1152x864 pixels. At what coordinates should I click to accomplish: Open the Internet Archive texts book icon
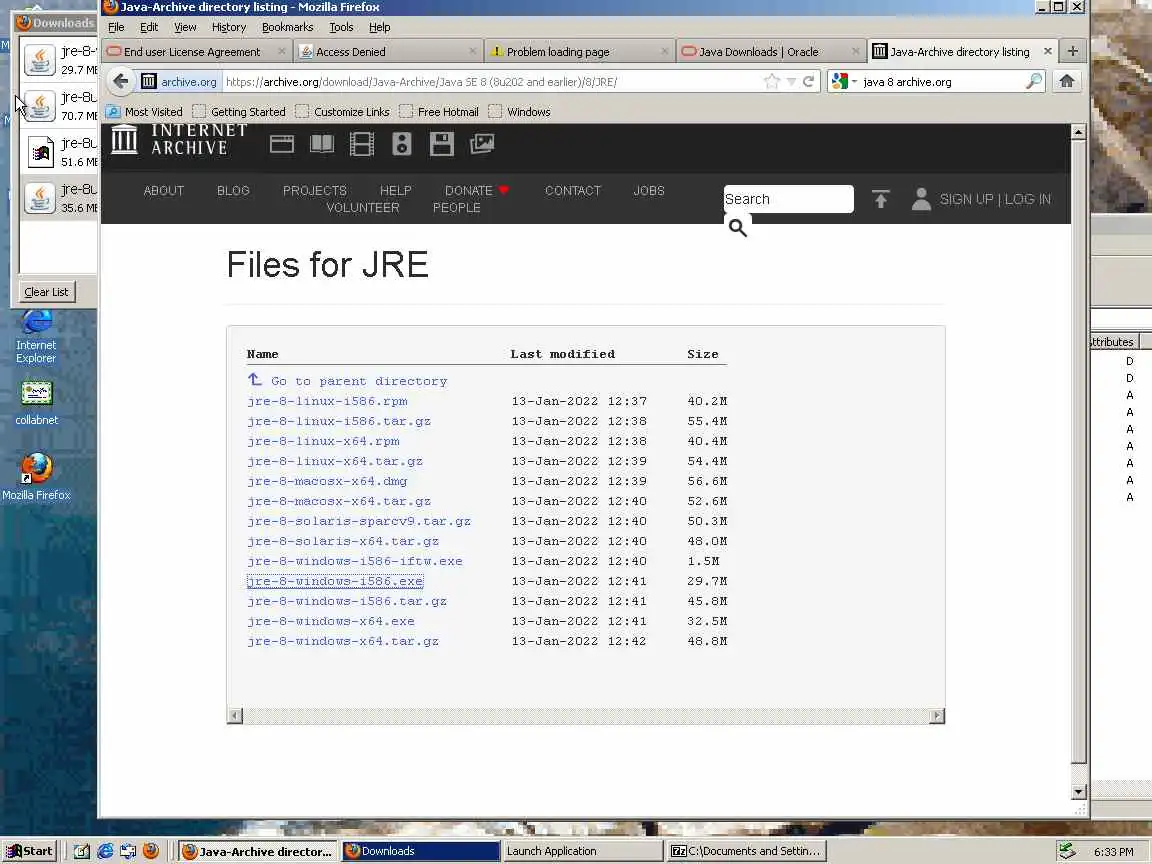(322, 144)
